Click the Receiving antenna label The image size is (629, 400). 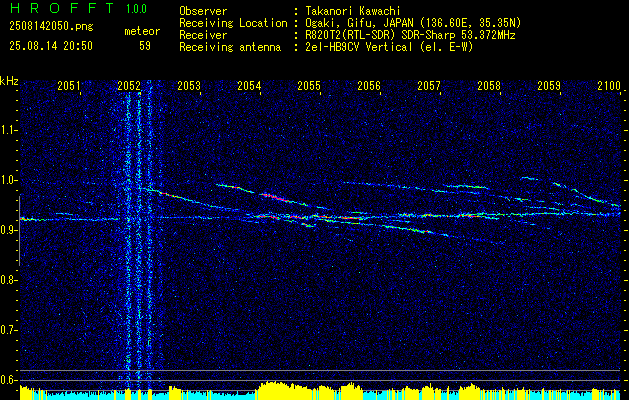click(x=230, y=47)
